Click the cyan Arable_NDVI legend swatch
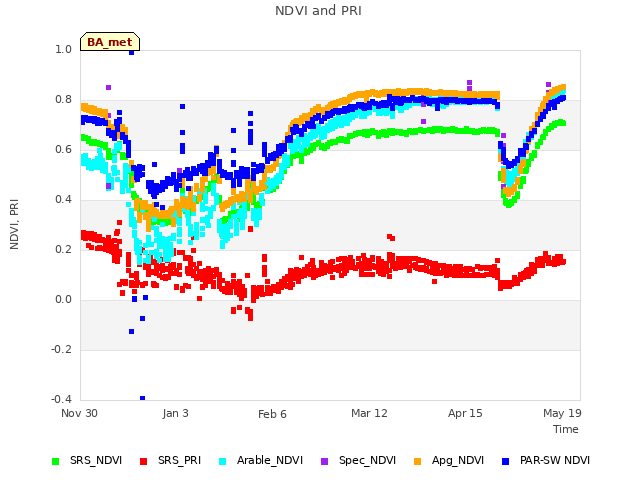The height and width of the screenshot is (480, 640). pyautogui.click(x=222, y=461)
